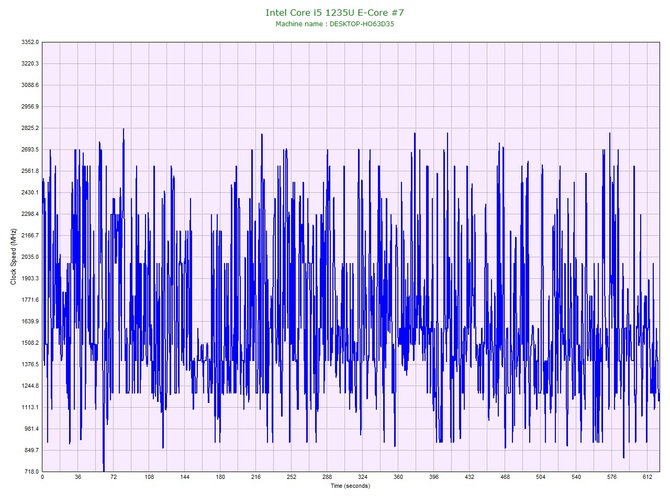Select the 1903.3 y-axis label
The width and height of the screenshot is (670, 503).
pos(30,279)
